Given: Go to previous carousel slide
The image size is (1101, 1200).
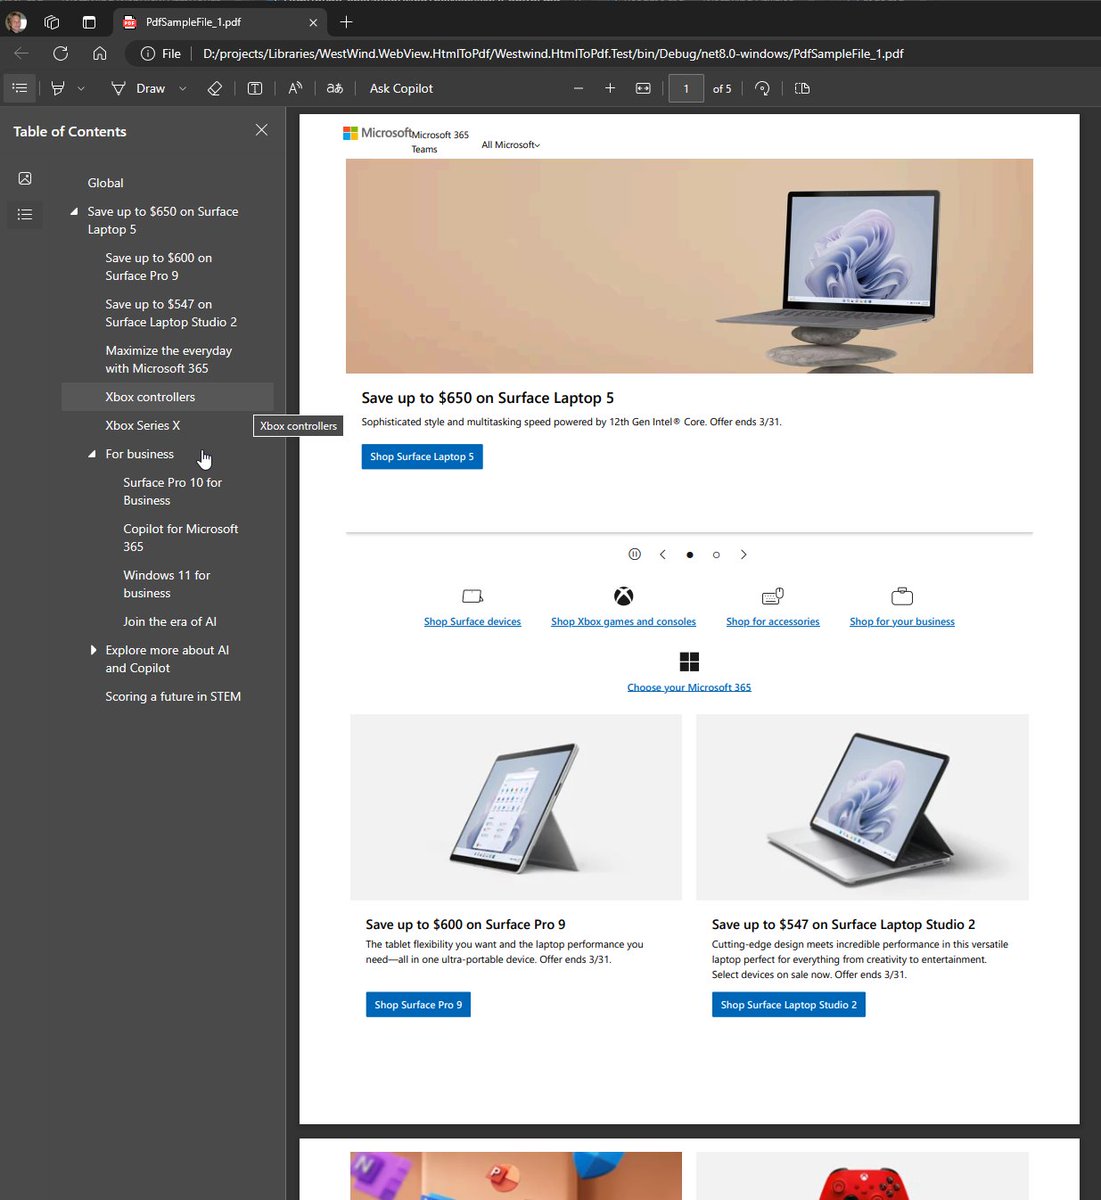Looking at the screenshot, I should coord(662,554).
